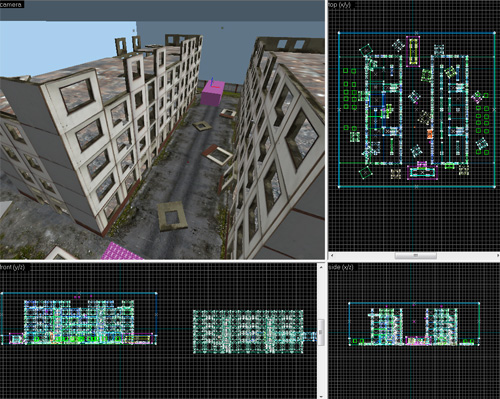Click the top-left corner handle of the cyan selection box in top view

point(339,33)
